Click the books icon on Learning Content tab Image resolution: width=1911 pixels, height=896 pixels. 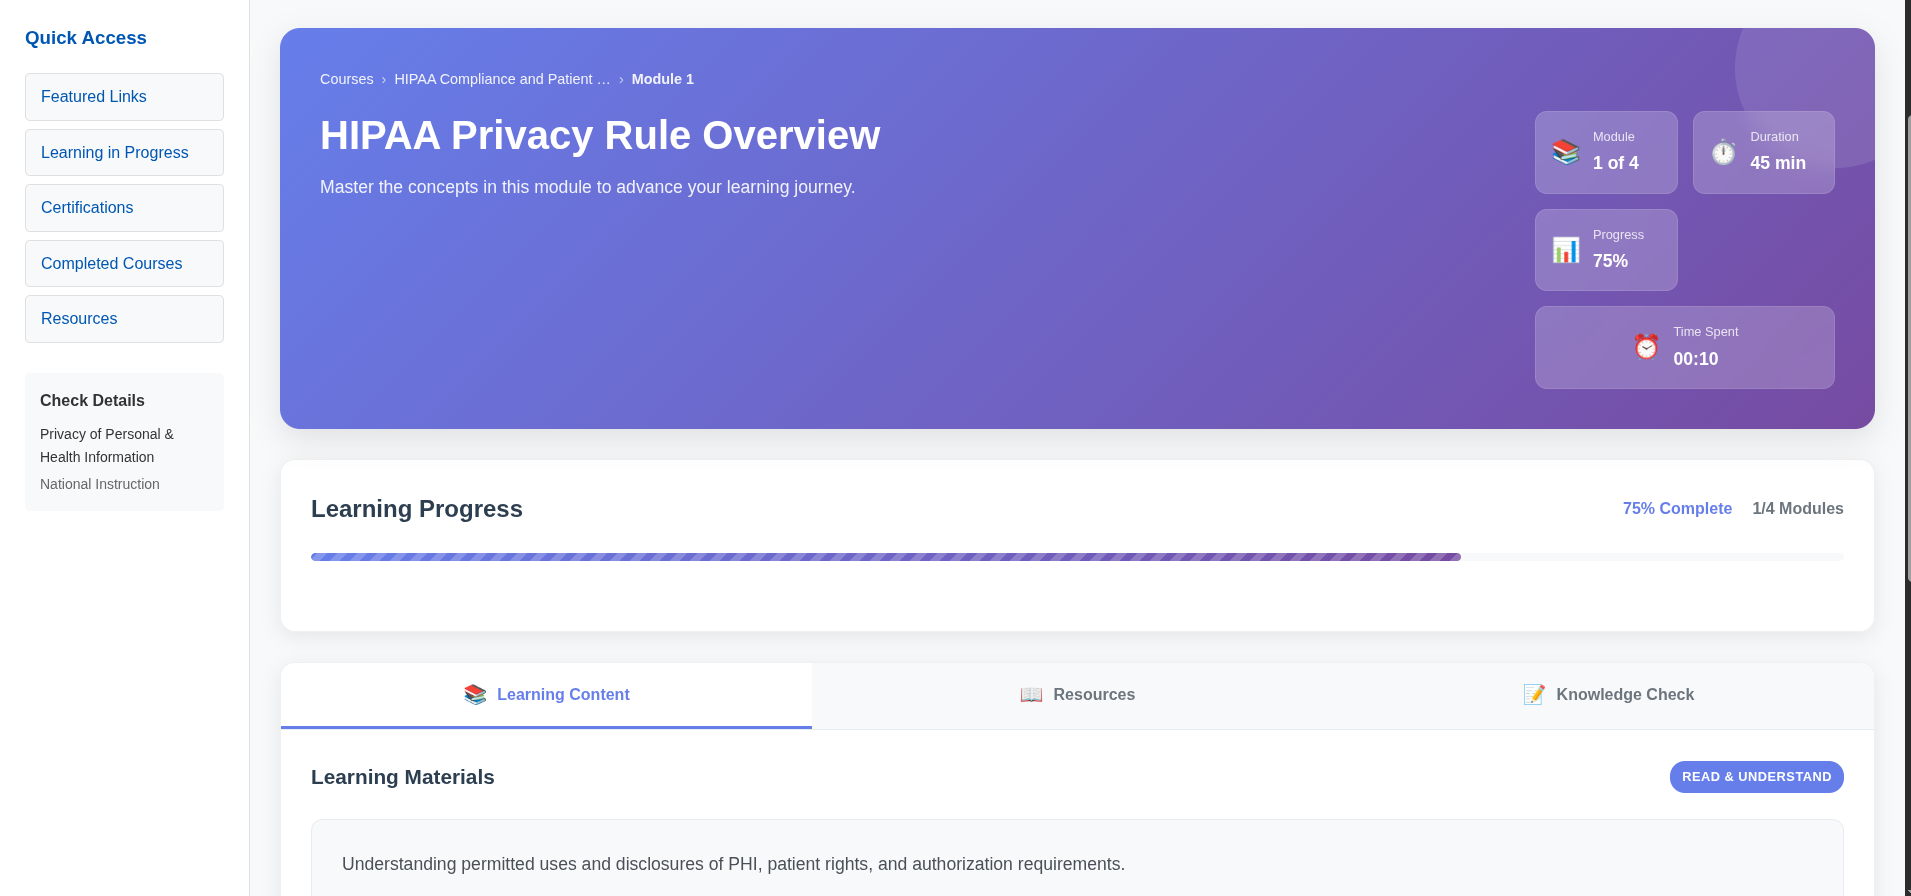(475, 695)
